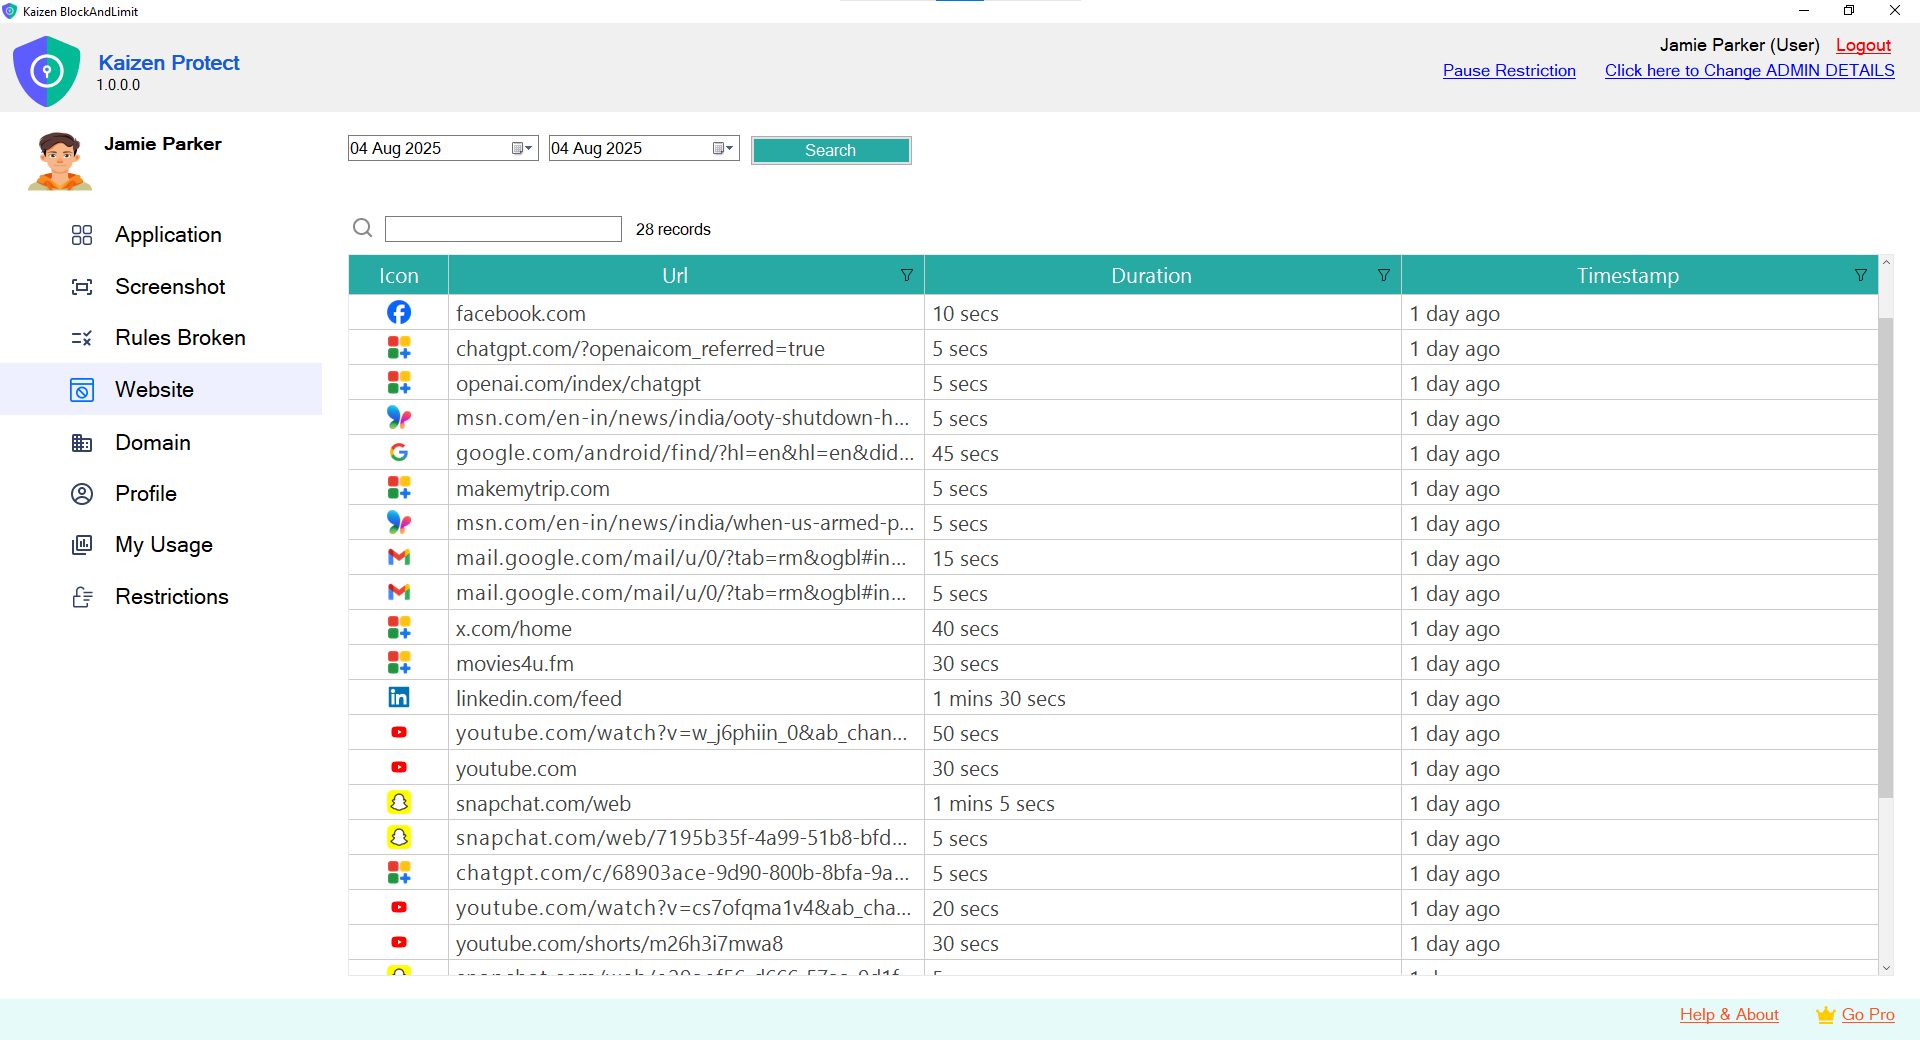The height and width of the screenshot is (1040, 1920).
Task: Open the start date calendar dropdown
Action: (523, 148)
